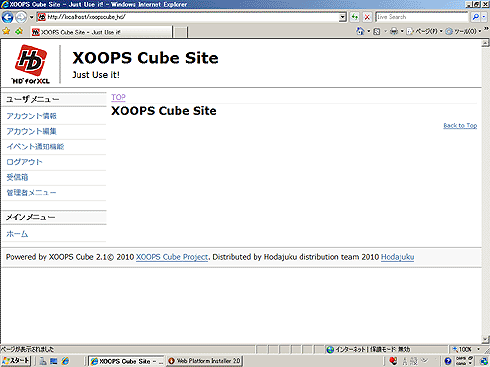Expand the search provider dropdown arrow
This screenshot has height=367, width=490.
click(484, 17)
